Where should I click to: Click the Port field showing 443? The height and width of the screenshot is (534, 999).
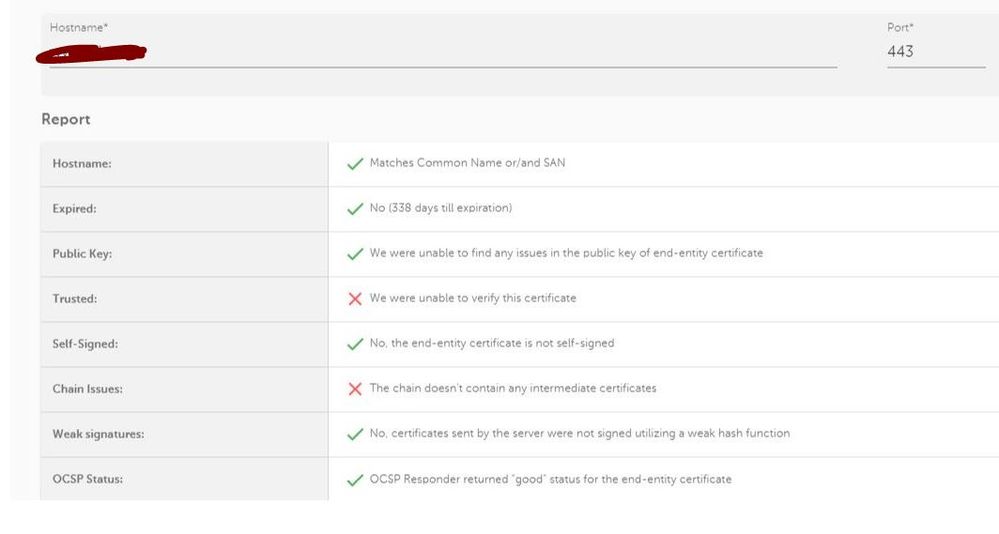[934, 52]
